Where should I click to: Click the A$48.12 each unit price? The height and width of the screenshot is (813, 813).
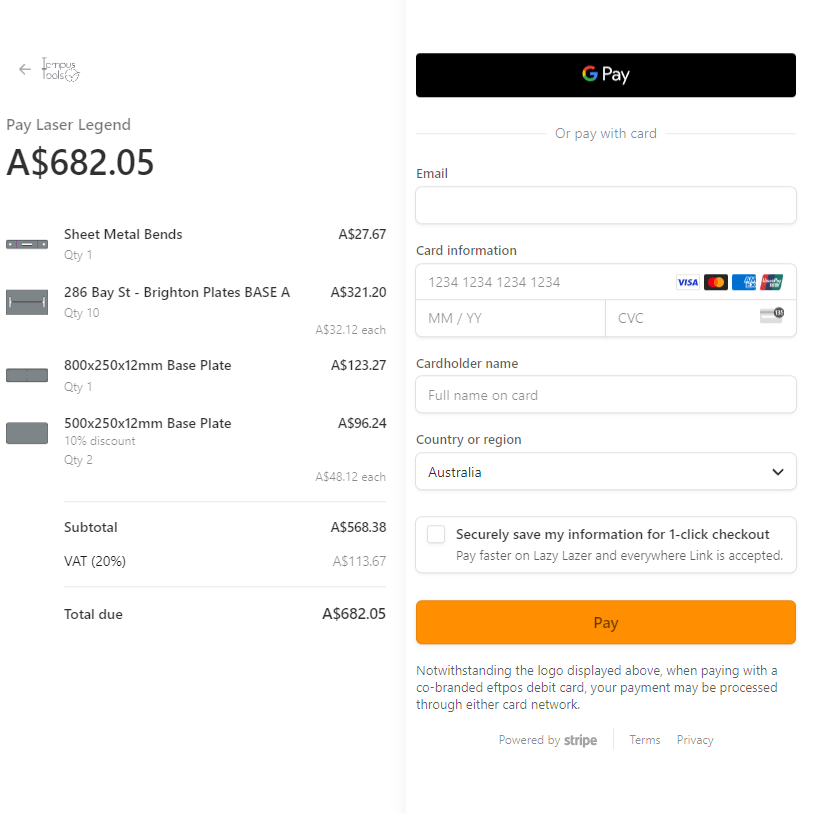click(351, 476)
